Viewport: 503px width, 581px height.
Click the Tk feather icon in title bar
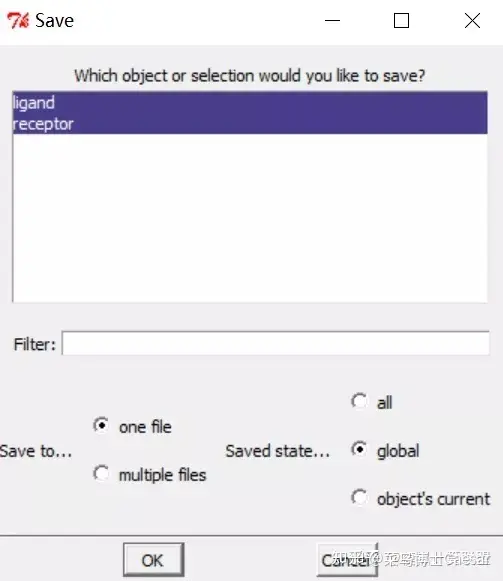[x=18, y=21]
